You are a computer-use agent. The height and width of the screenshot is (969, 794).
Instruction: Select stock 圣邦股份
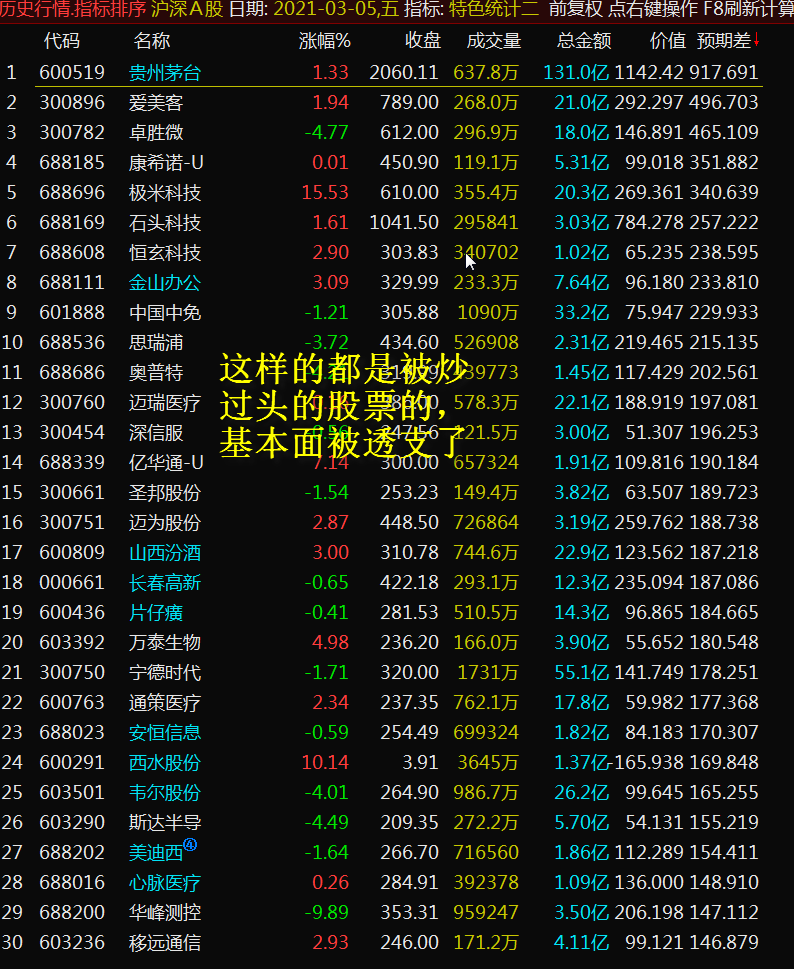(x=165, y=493)
